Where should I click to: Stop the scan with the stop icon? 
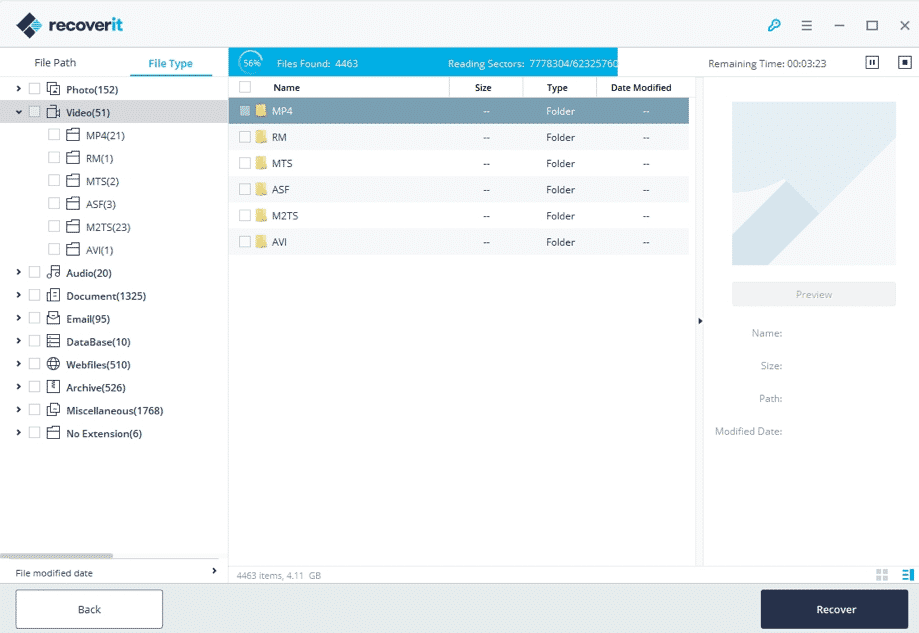click(x=904, y=63)
